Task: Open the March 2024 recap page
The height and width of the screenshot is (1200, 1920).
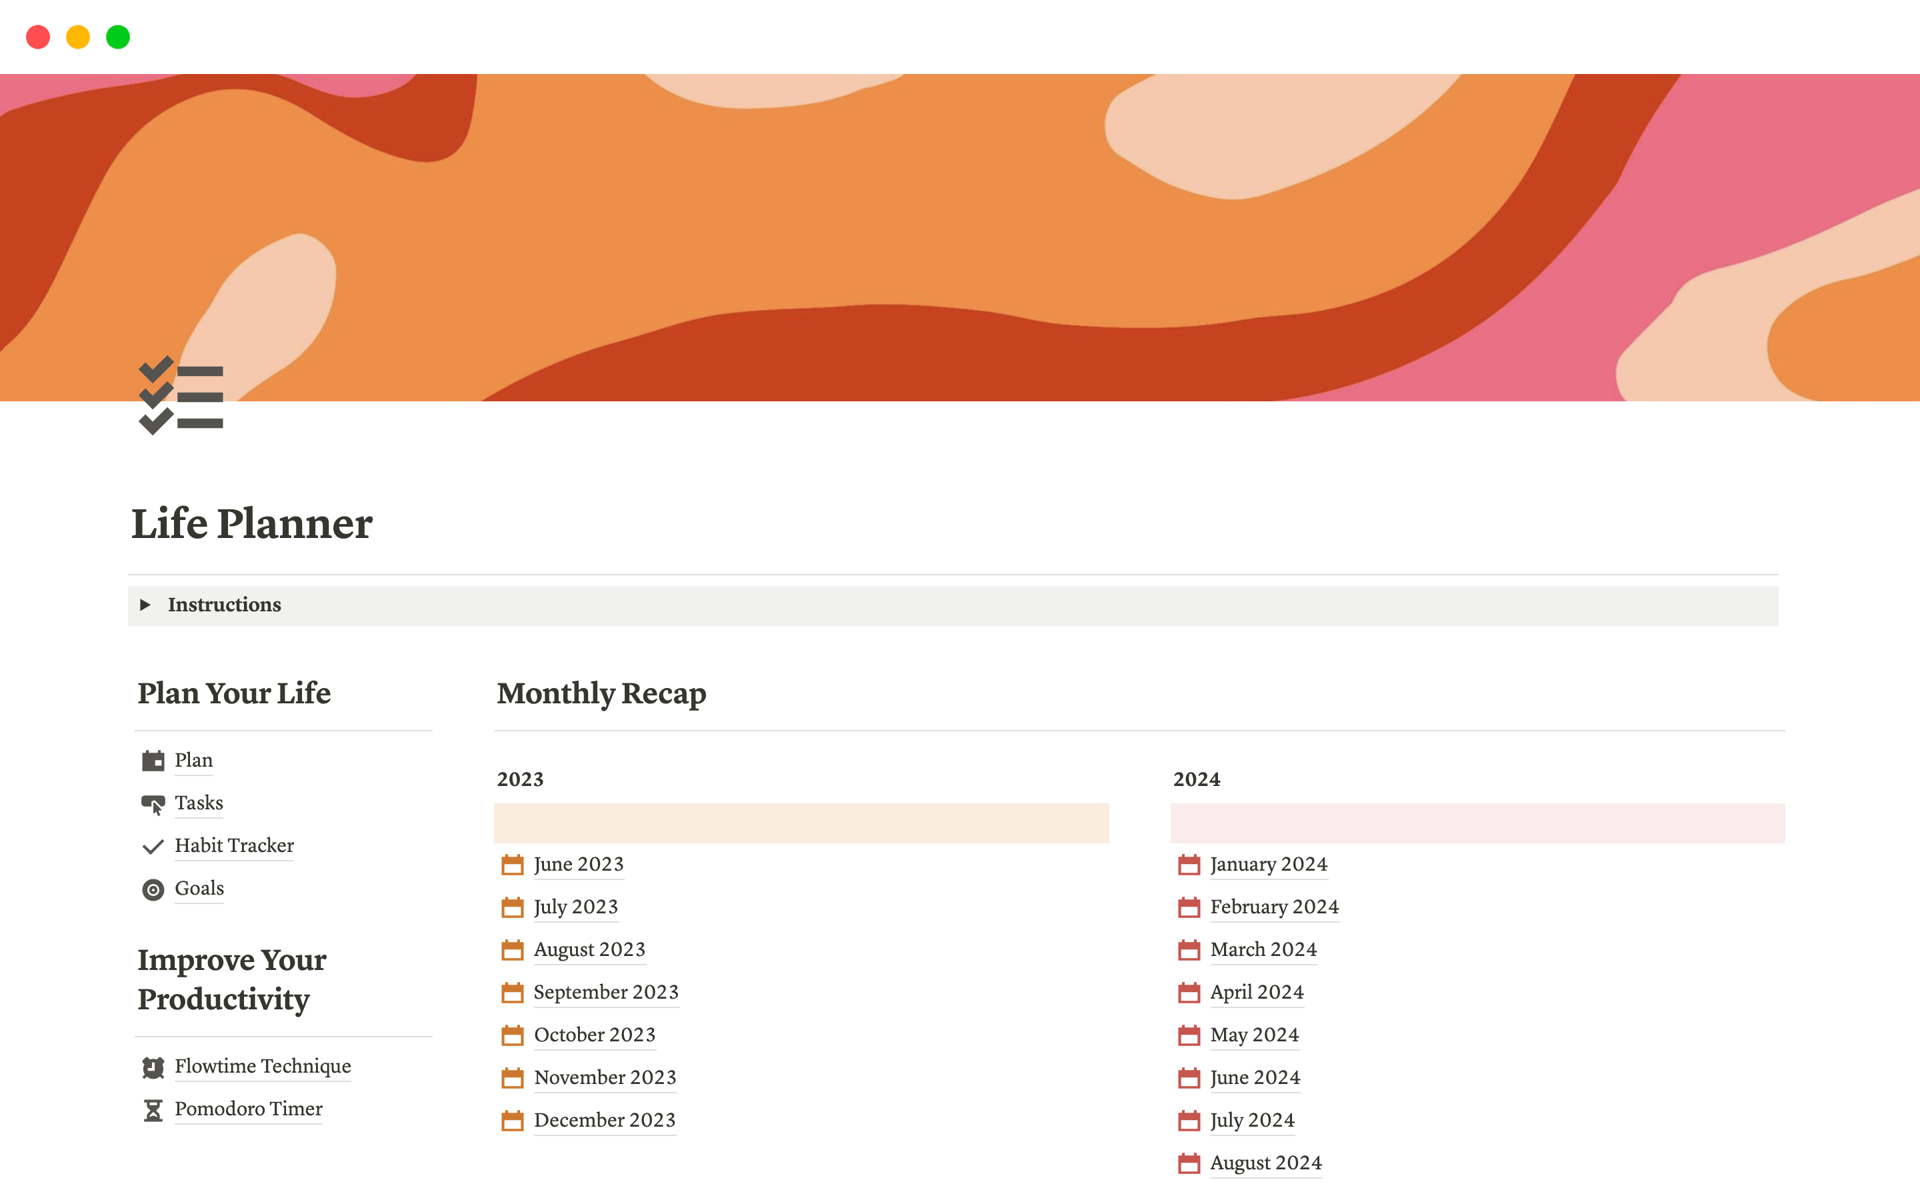Action: pos(1262,950)
